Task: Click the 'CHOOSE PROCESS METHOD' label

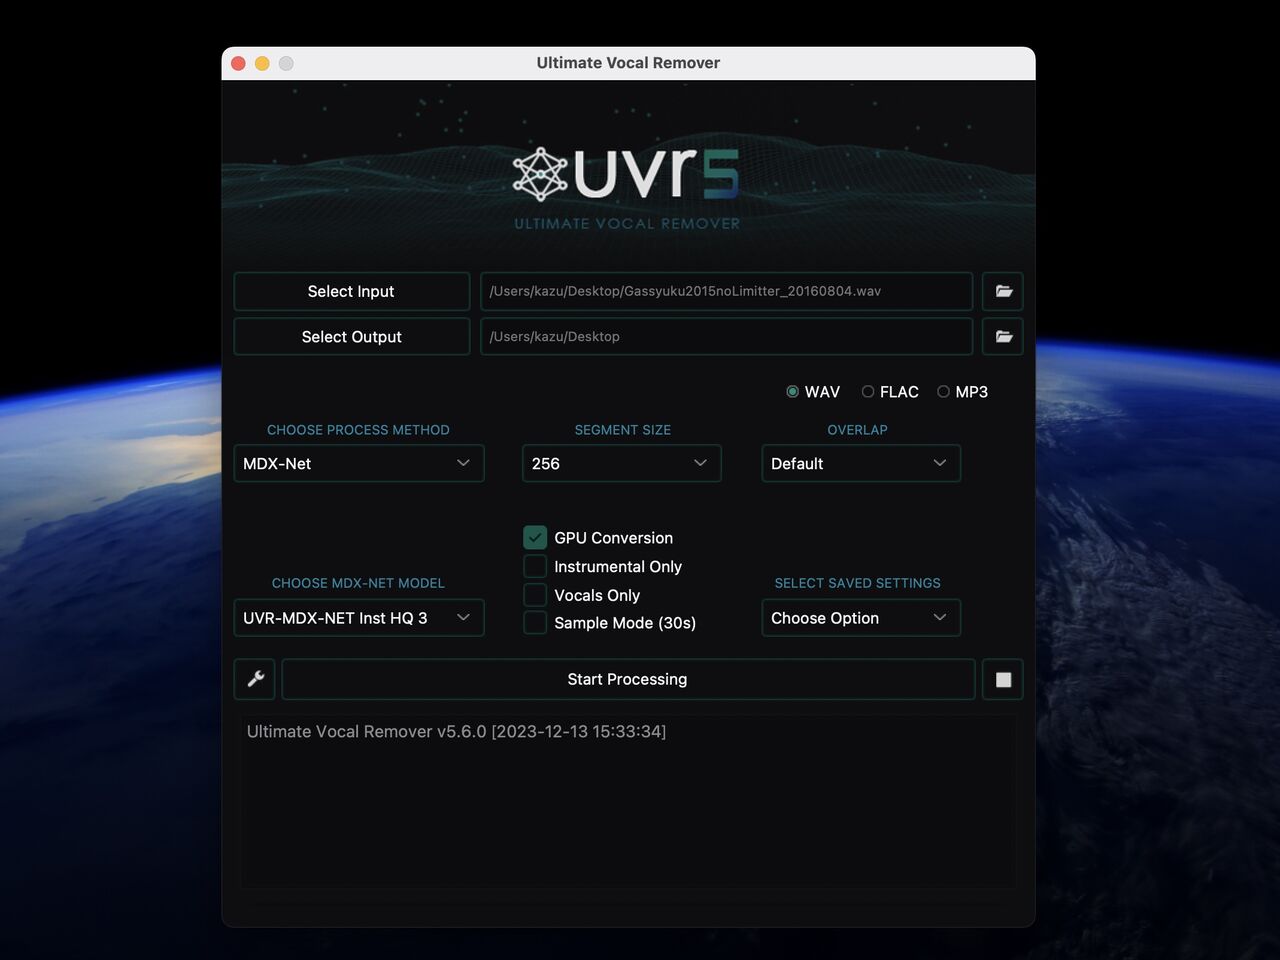Action: [x=358, y=430]
